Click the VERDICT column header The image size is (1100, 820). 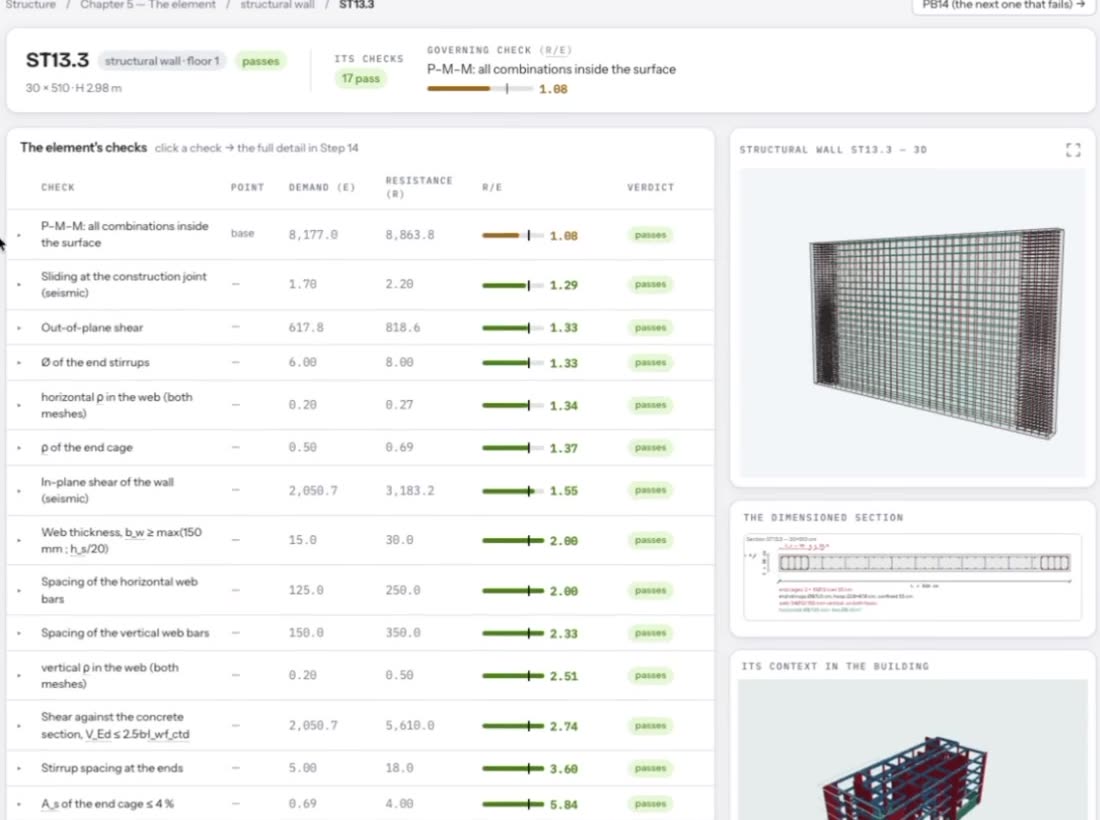tap(650, 187)
